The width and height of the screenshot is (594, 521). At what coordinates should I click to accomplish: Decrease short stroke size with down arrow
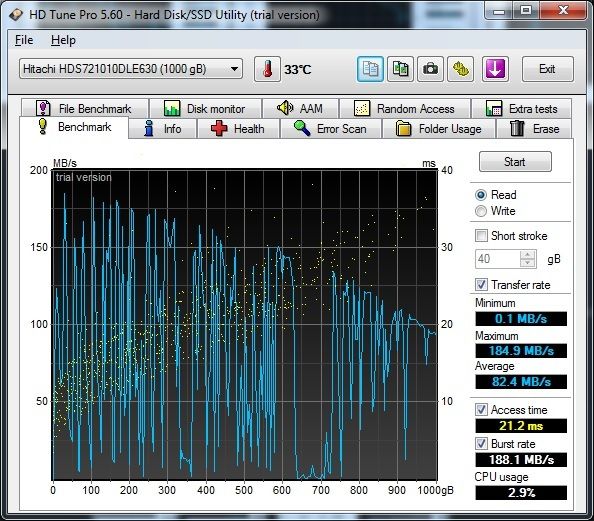[x=528, y=263]
